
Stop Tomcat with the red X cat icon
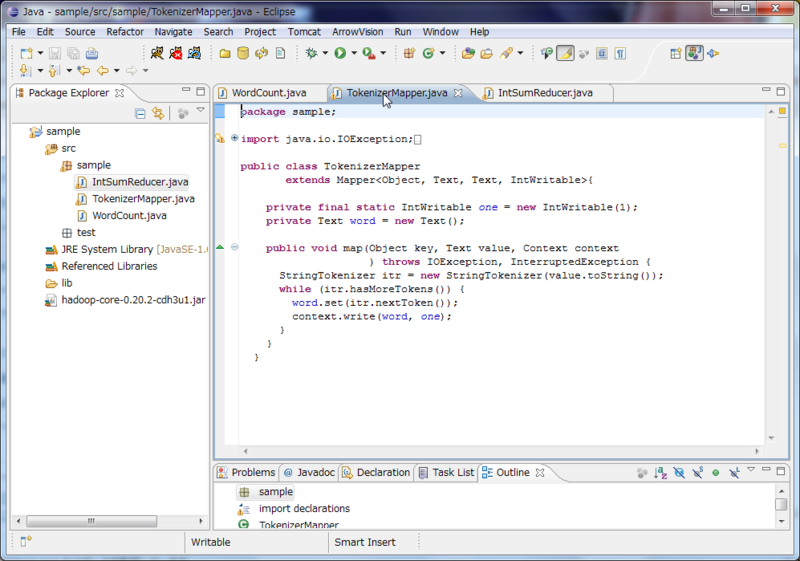pyautogui.click(x=176, y=53)
